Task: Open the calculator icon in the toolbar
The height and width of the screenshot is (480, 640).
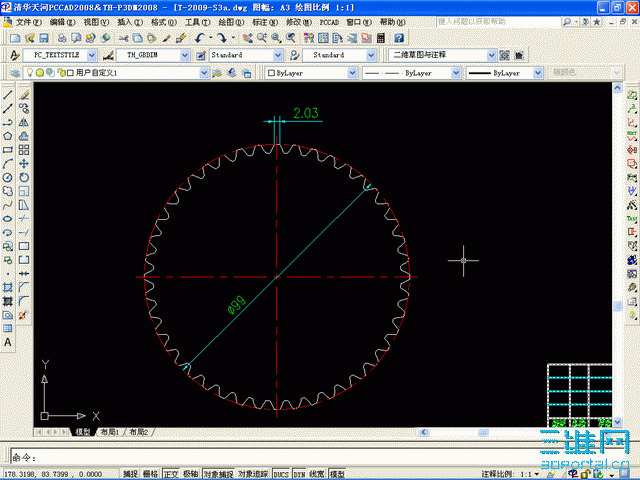Action: tap(381, 38)
